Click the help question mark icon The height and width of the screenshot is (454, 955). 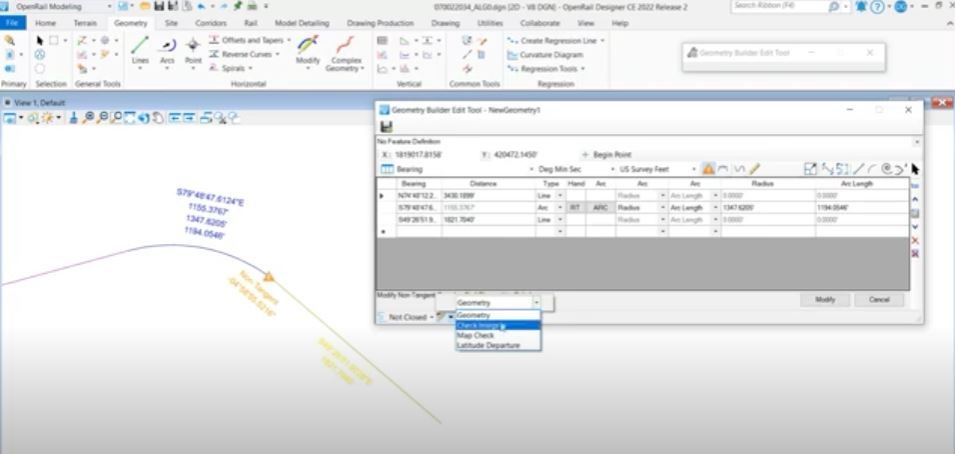click(x=878, y=6)
